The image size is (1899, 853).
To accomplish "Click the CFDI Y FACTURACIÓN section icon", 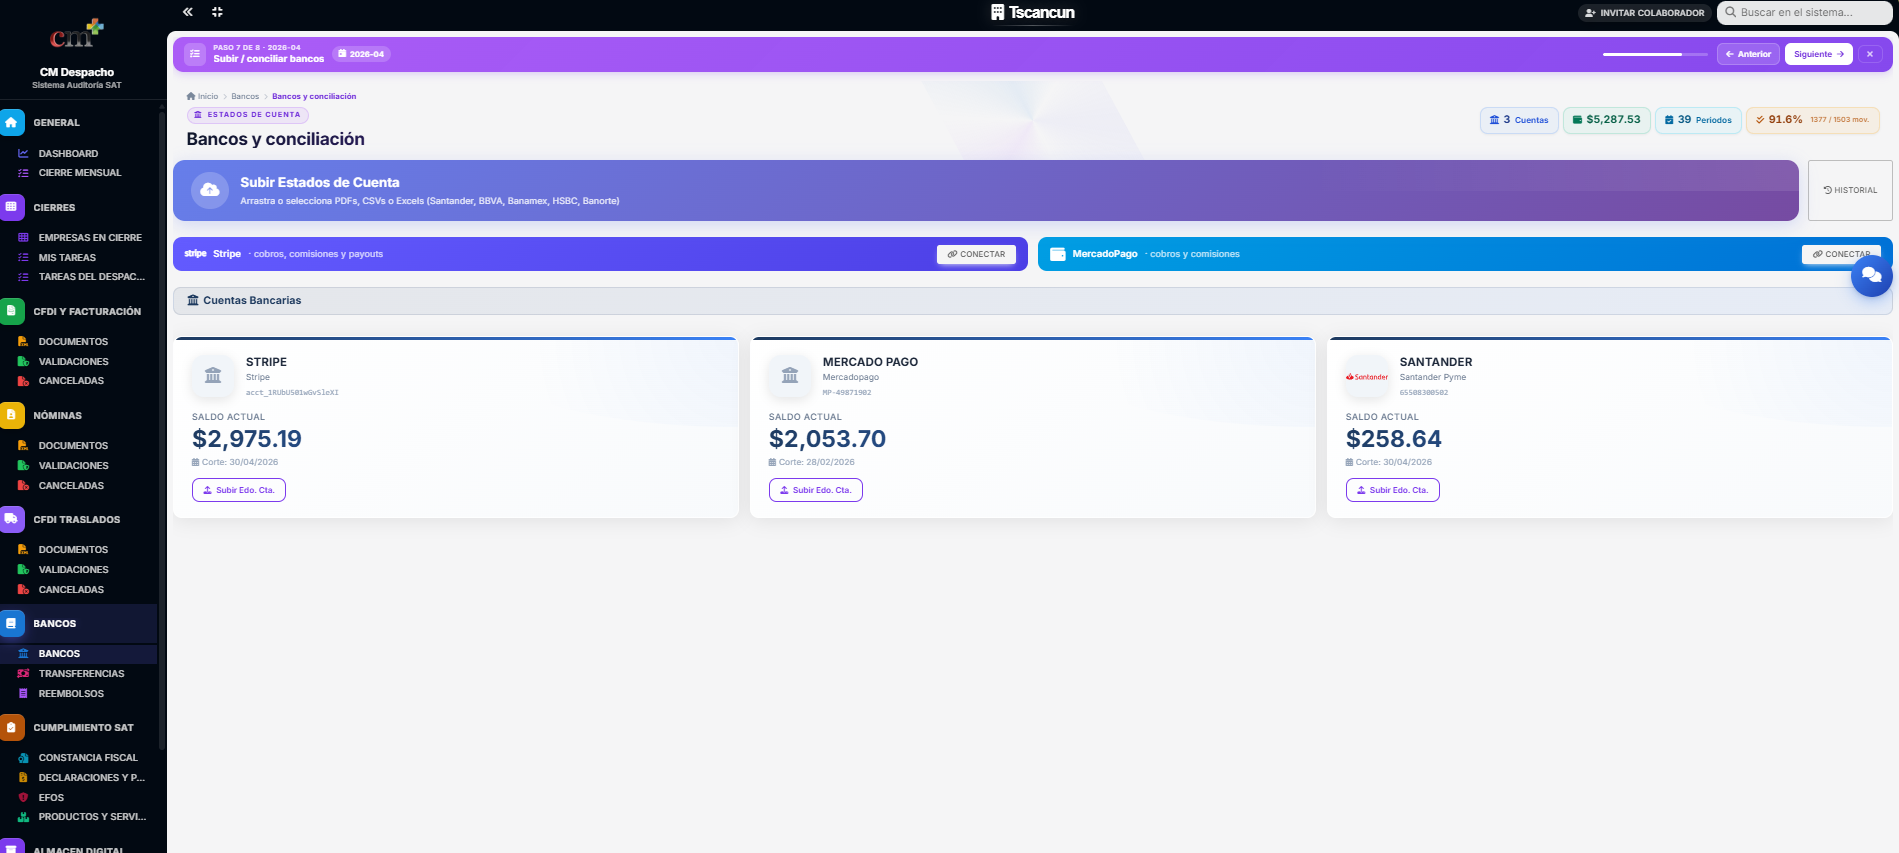I will (12, 311).
